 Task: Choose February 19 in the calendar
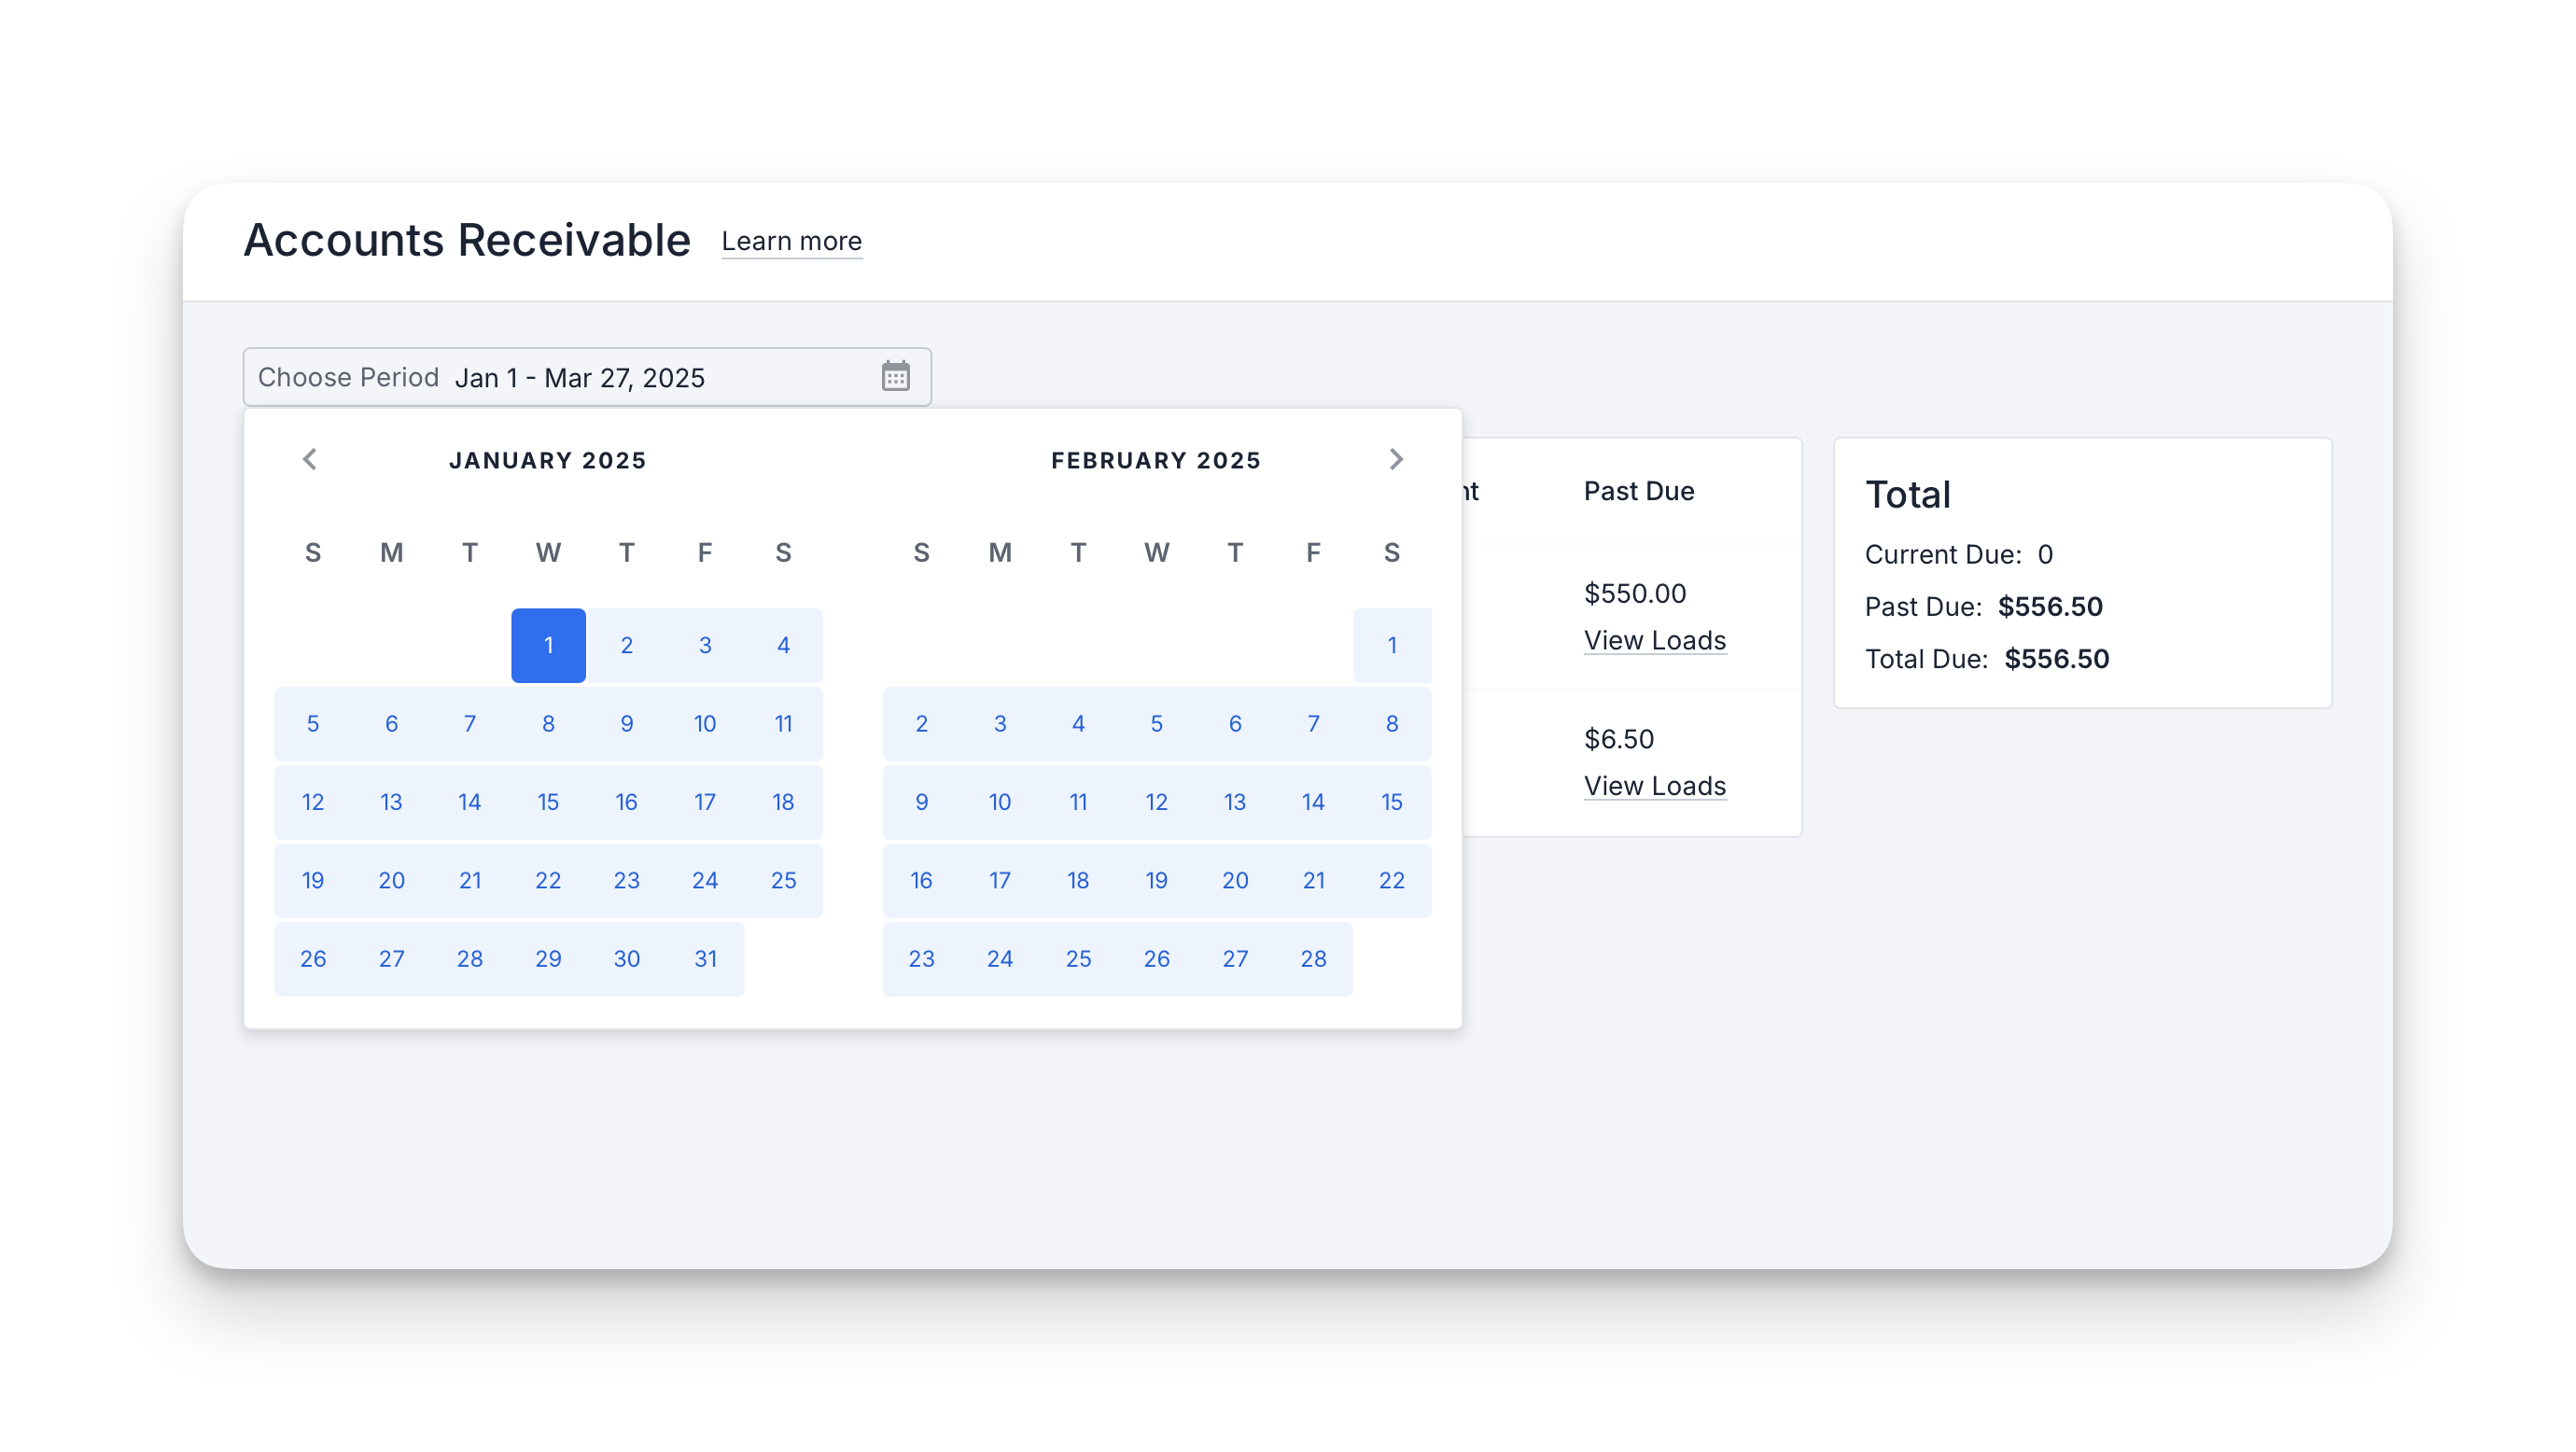1156,880
